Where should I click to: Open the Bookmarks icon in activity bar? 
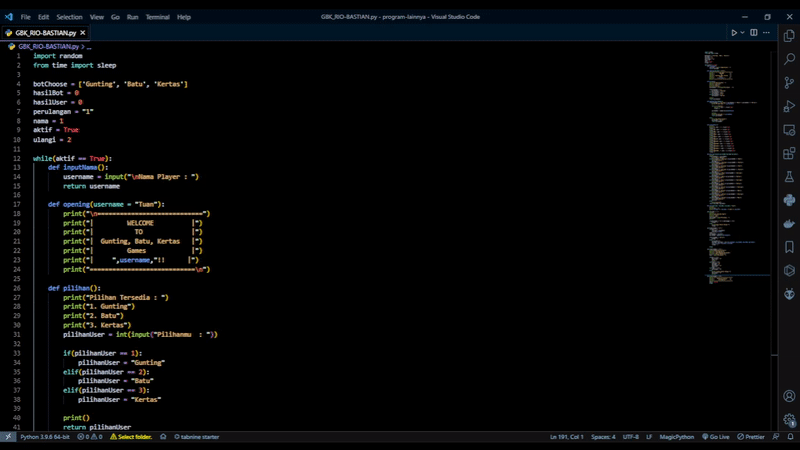click(789, 246)
